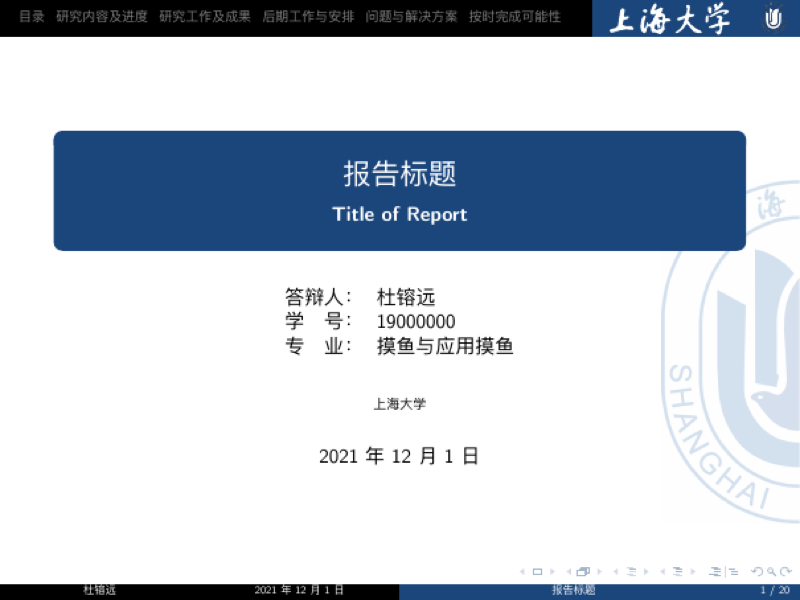The height and width of the screenshot is (600, 800).
Task: Click the go-back curved arrow icon
Action: coord(757,571)
